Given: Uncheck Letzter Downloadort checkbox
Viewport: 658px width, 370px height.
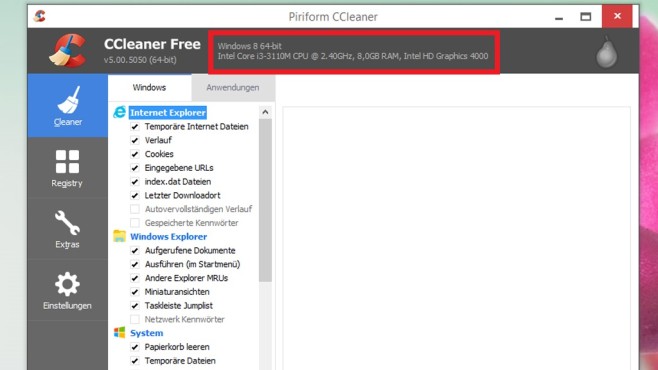Looking at the screenshot, I should pos(135,195).
